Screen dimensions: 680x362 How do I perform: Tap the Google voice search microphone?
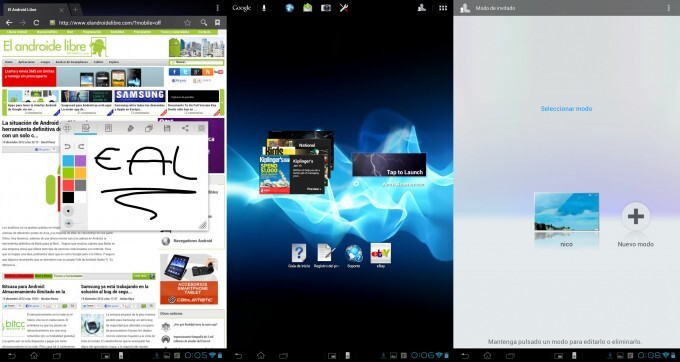pyautogui.click(x=264, y=8)
